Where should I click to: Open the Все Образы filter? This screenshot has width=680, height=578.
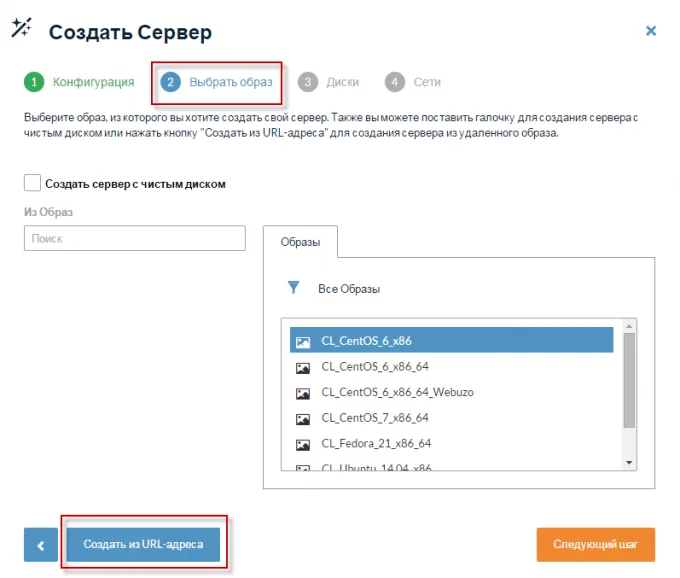point(348,289)
